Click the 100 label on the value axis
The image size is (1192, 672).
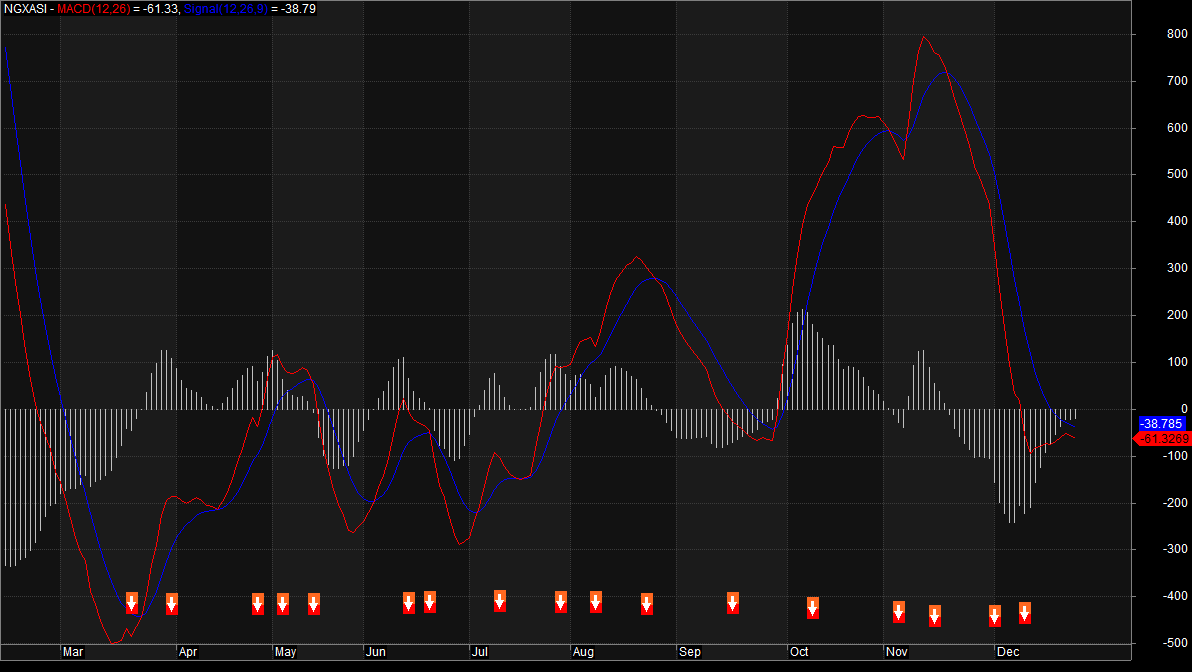pos(1177,362)
